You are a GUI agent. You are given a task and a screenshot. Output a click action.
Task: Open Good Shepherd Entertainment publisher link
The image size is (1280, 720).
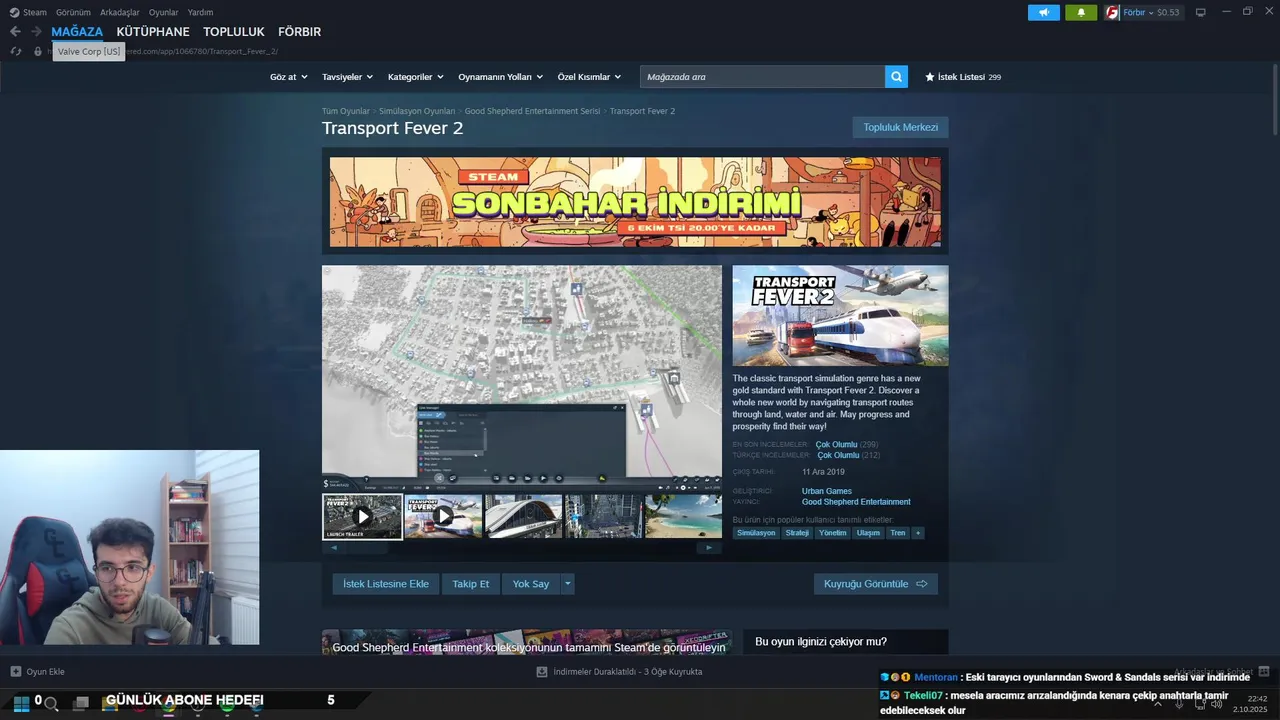pos(856,502)
